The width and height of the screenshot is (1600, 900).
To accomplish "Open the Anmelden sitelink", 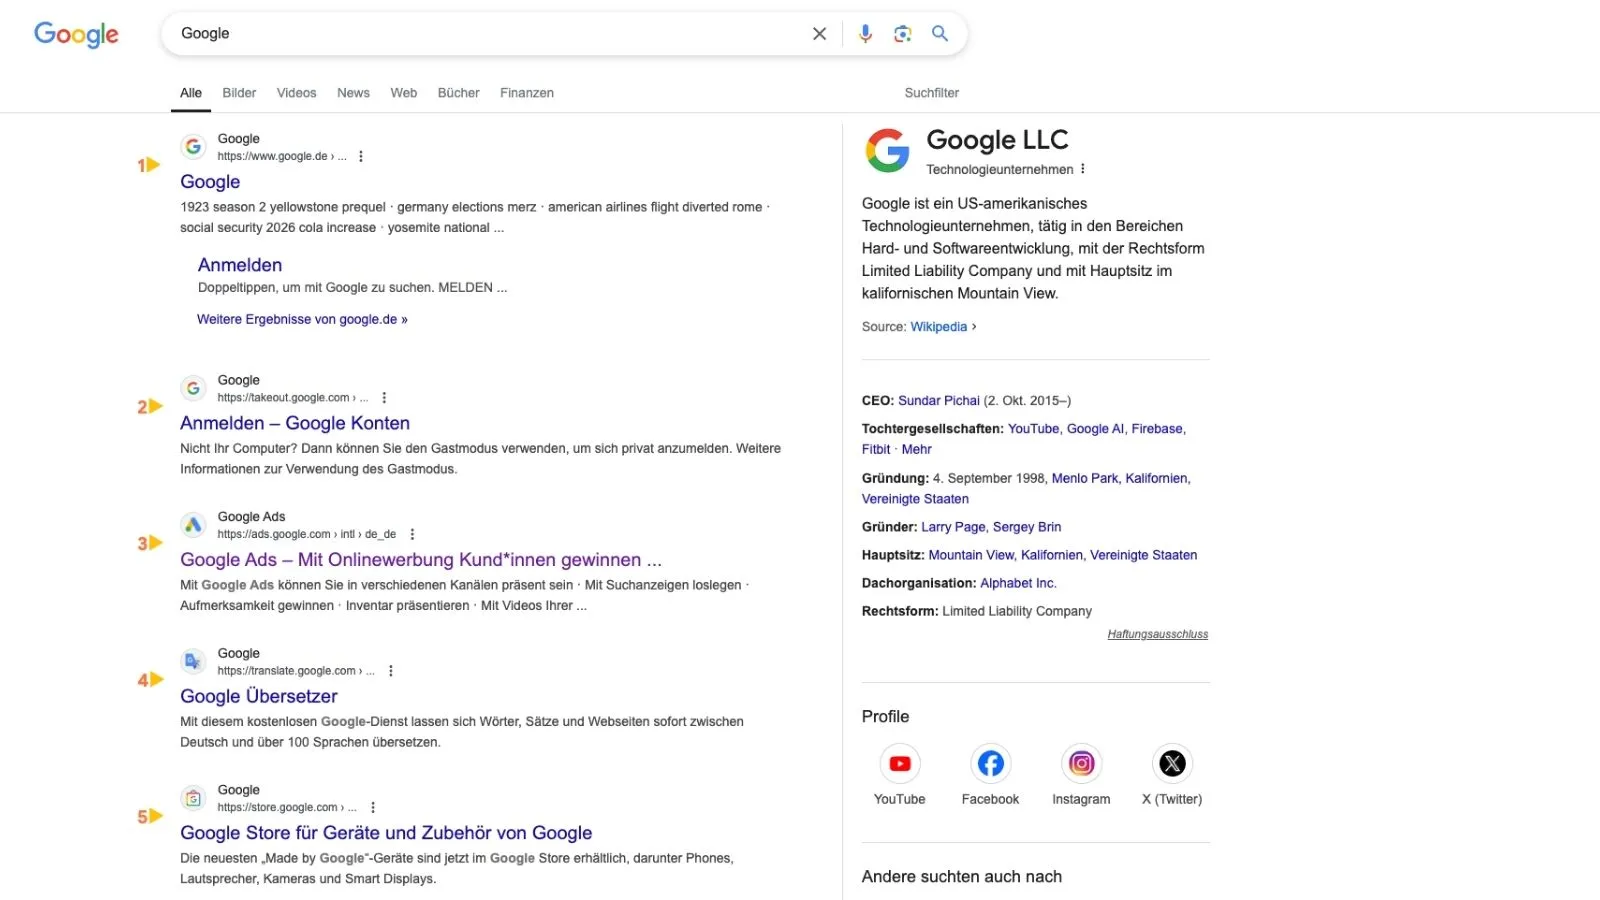I will 240,264.
